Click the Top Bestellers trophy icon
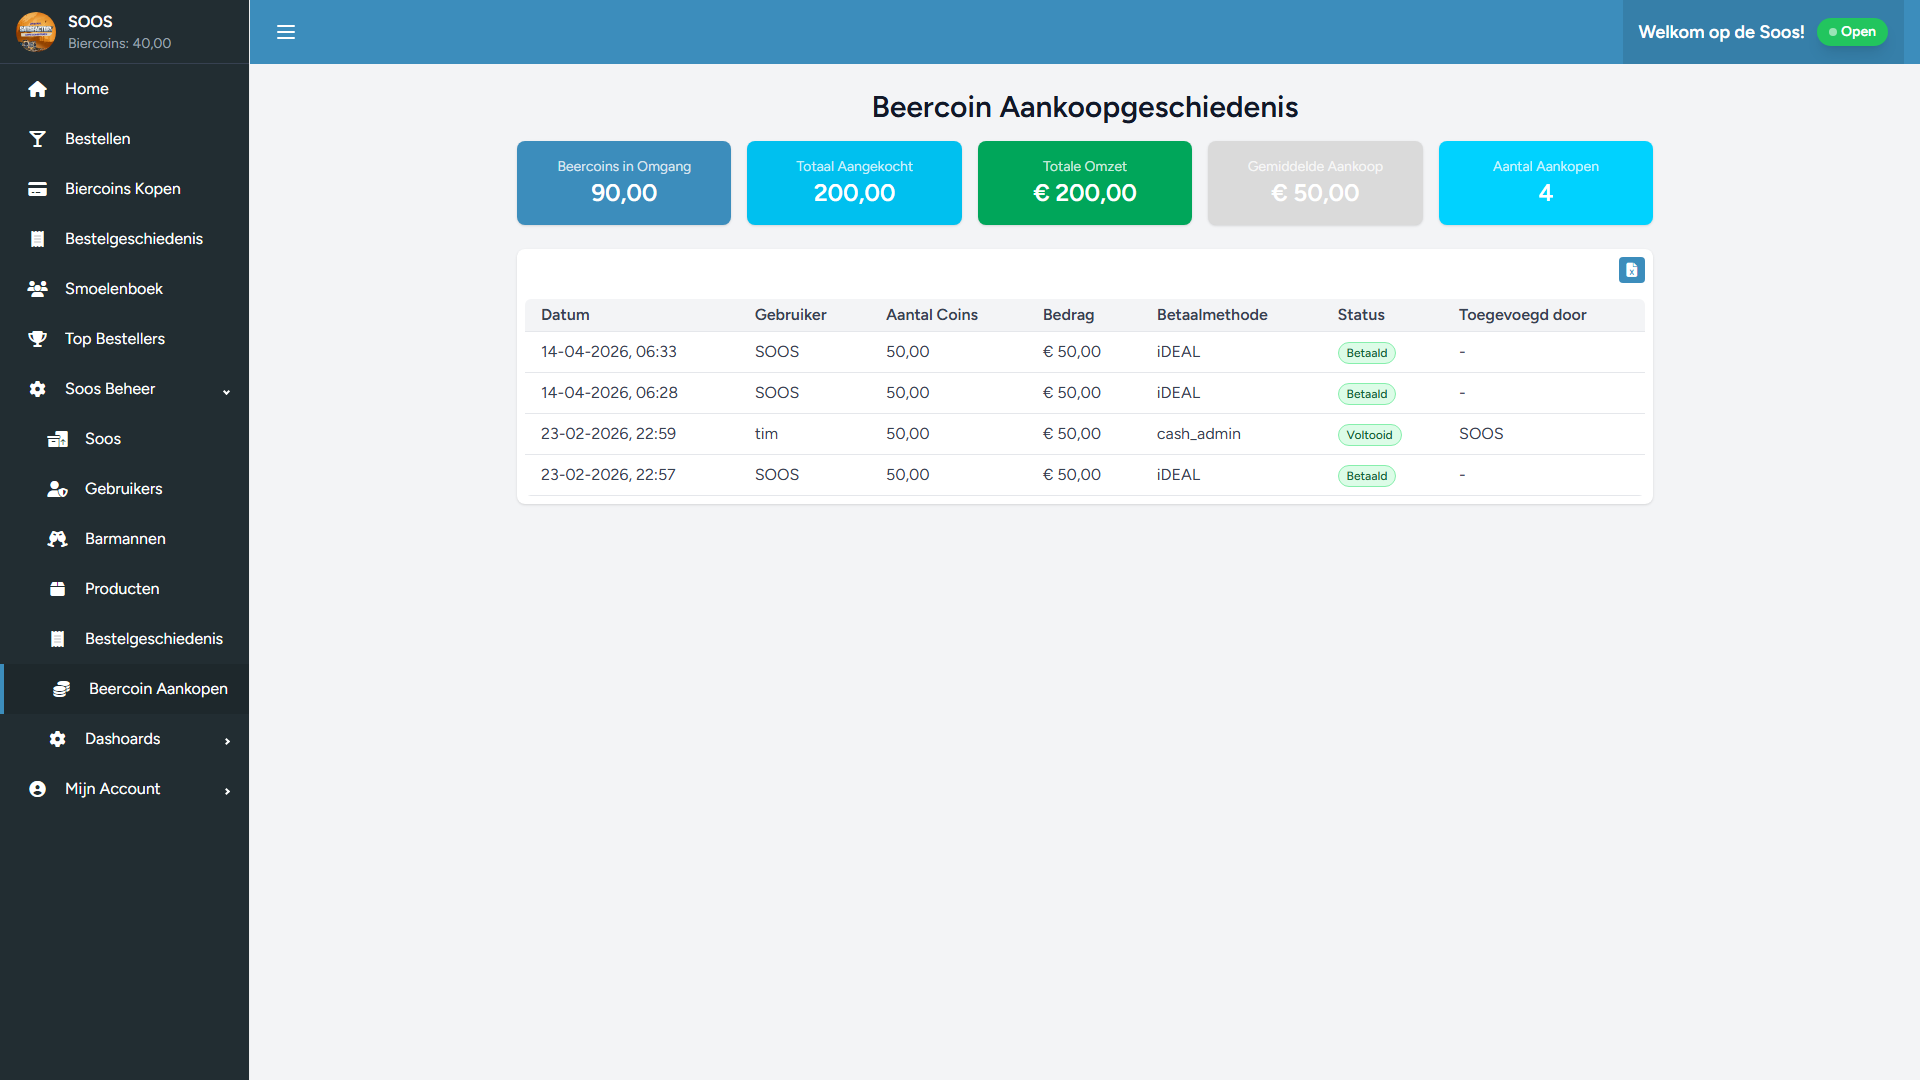 pos(38,339)
